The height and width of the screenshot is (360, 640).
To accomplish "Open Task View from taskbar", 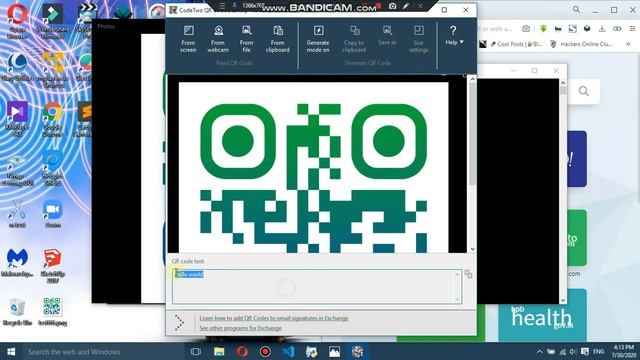I will [196, 351].
